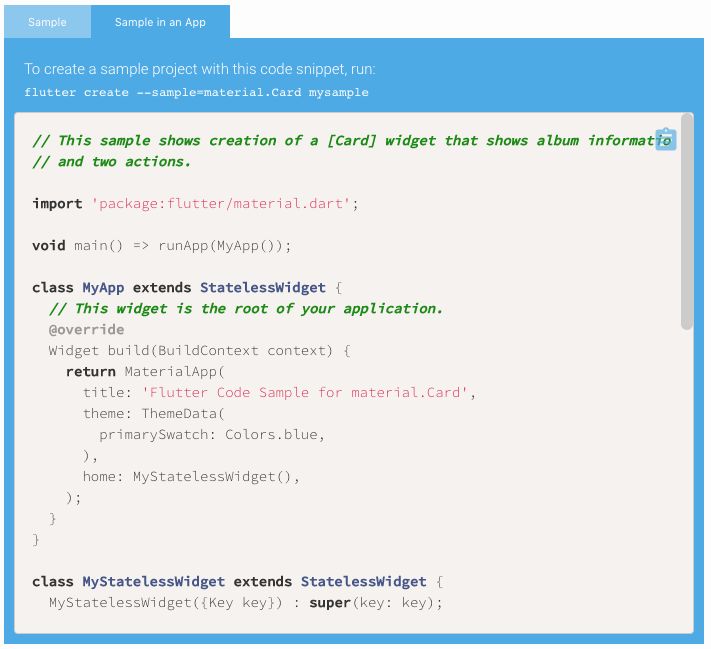The height and width of the screenshot is (649, 711).
Task: Click the @override annotation
Action: 86,329
